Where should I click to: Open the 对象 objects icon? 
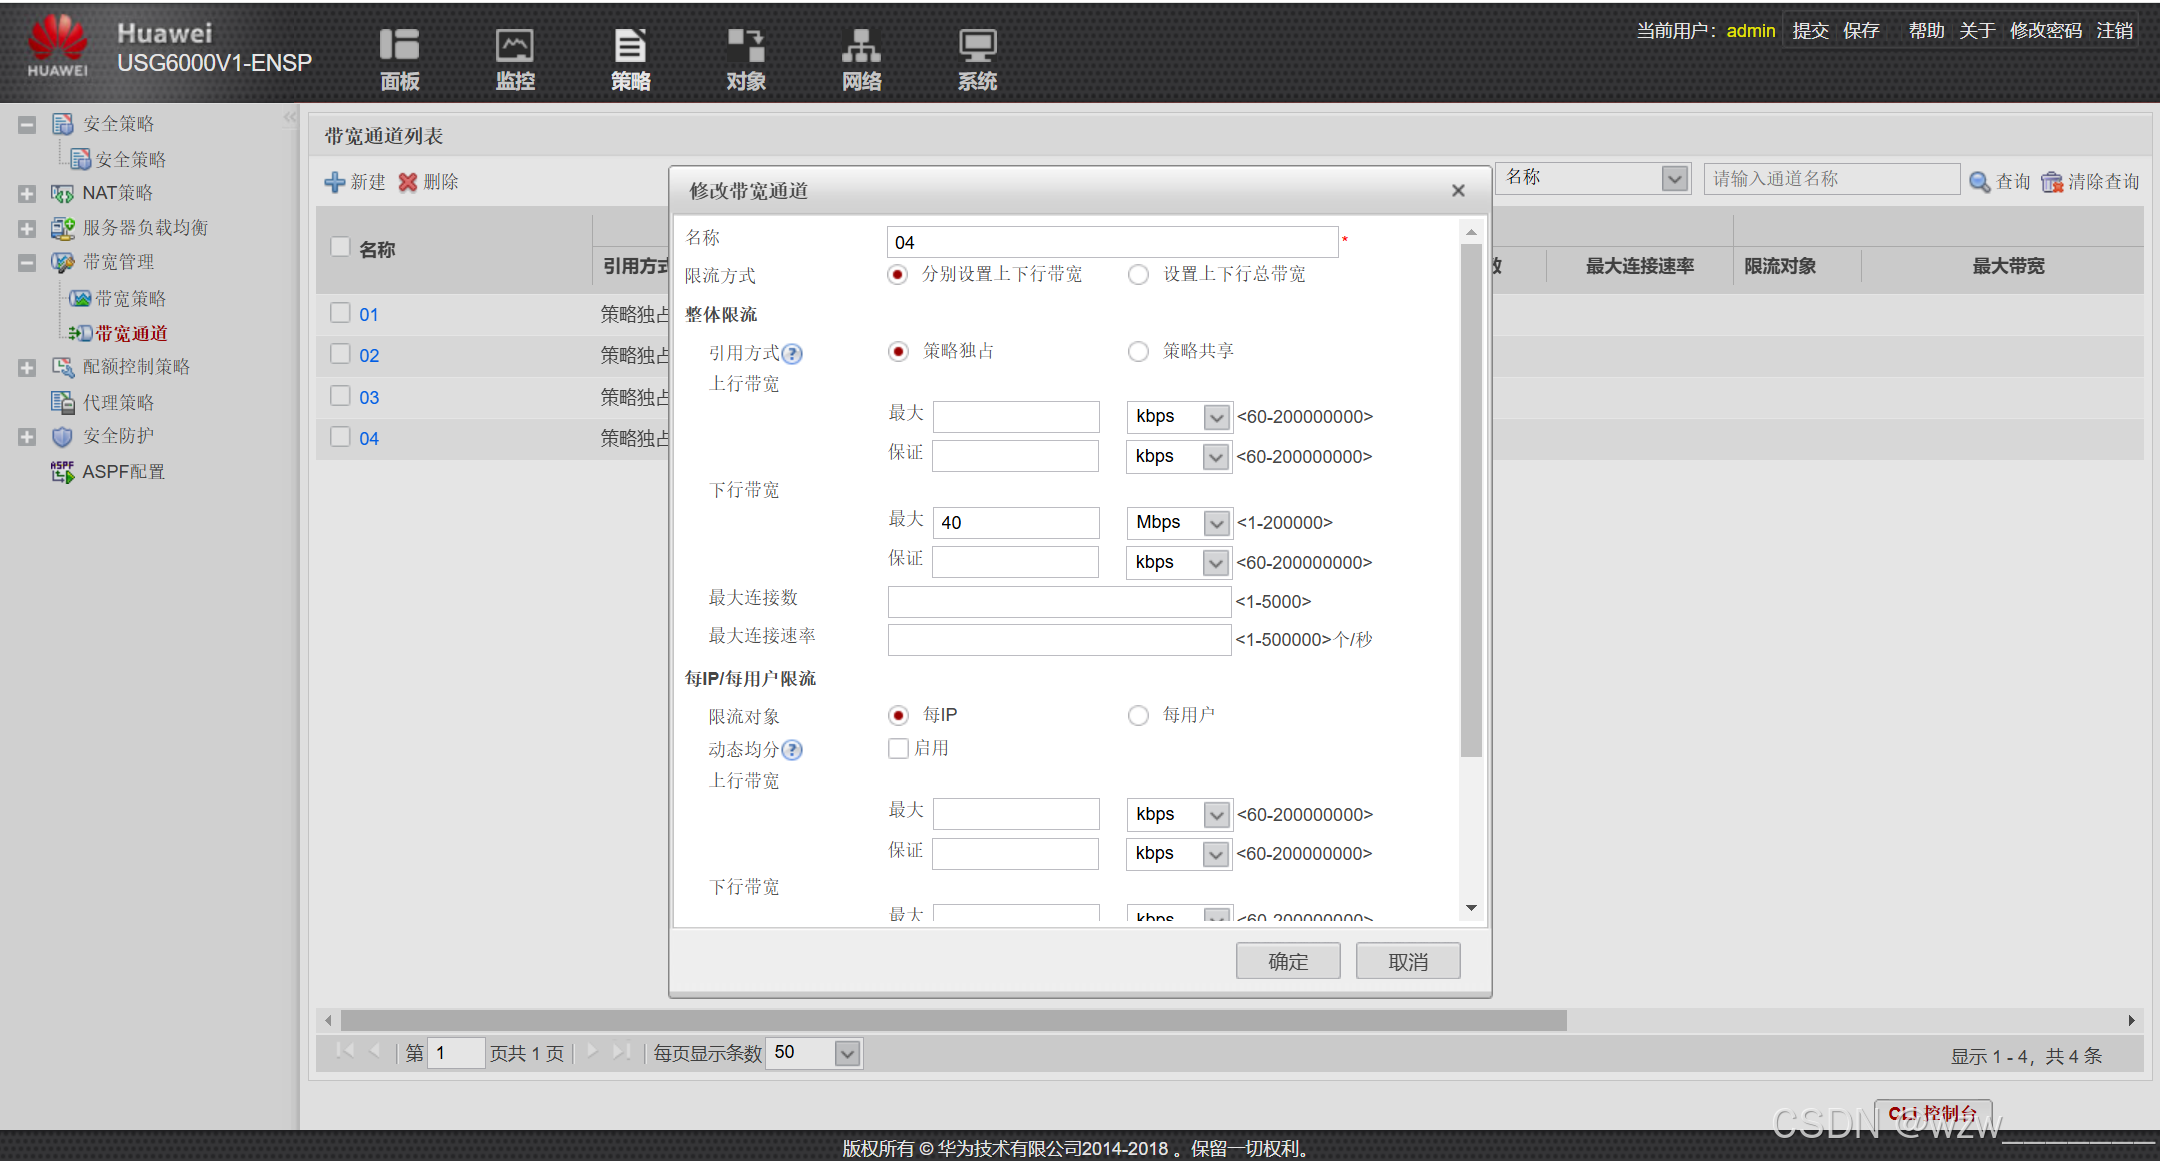746,47
